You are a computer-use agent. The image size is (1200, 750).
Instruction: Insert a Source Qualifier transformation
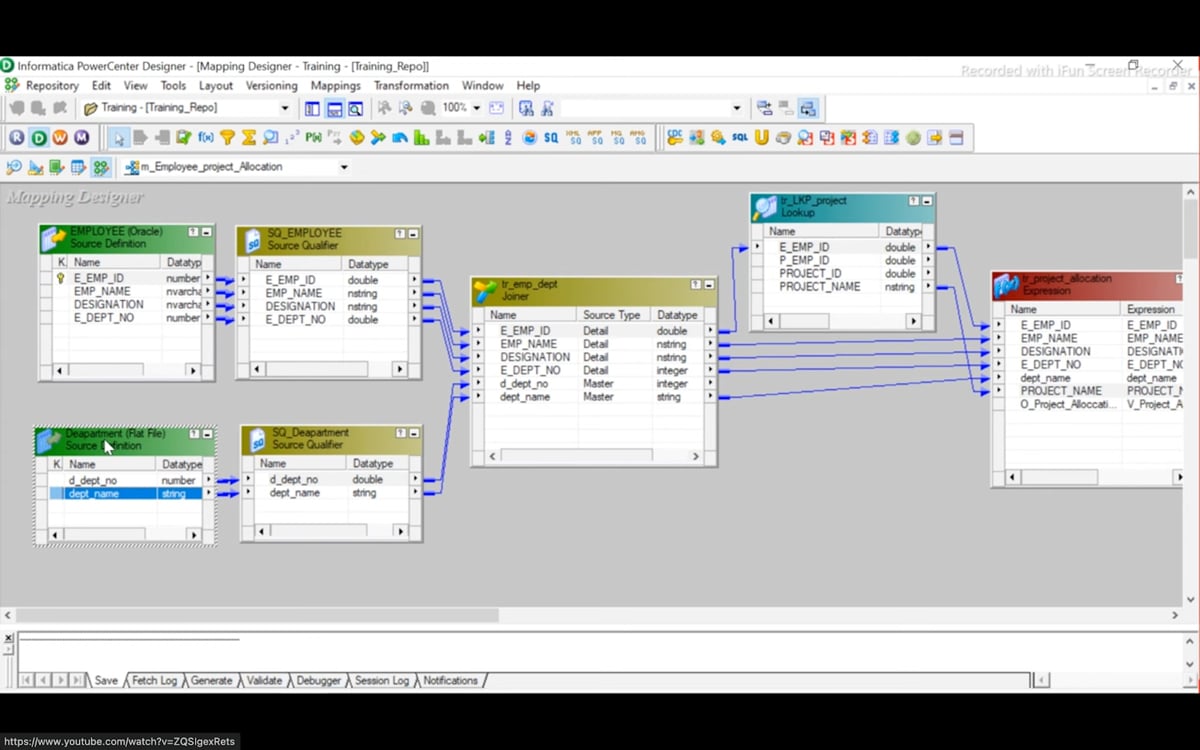tap(550, 138)
